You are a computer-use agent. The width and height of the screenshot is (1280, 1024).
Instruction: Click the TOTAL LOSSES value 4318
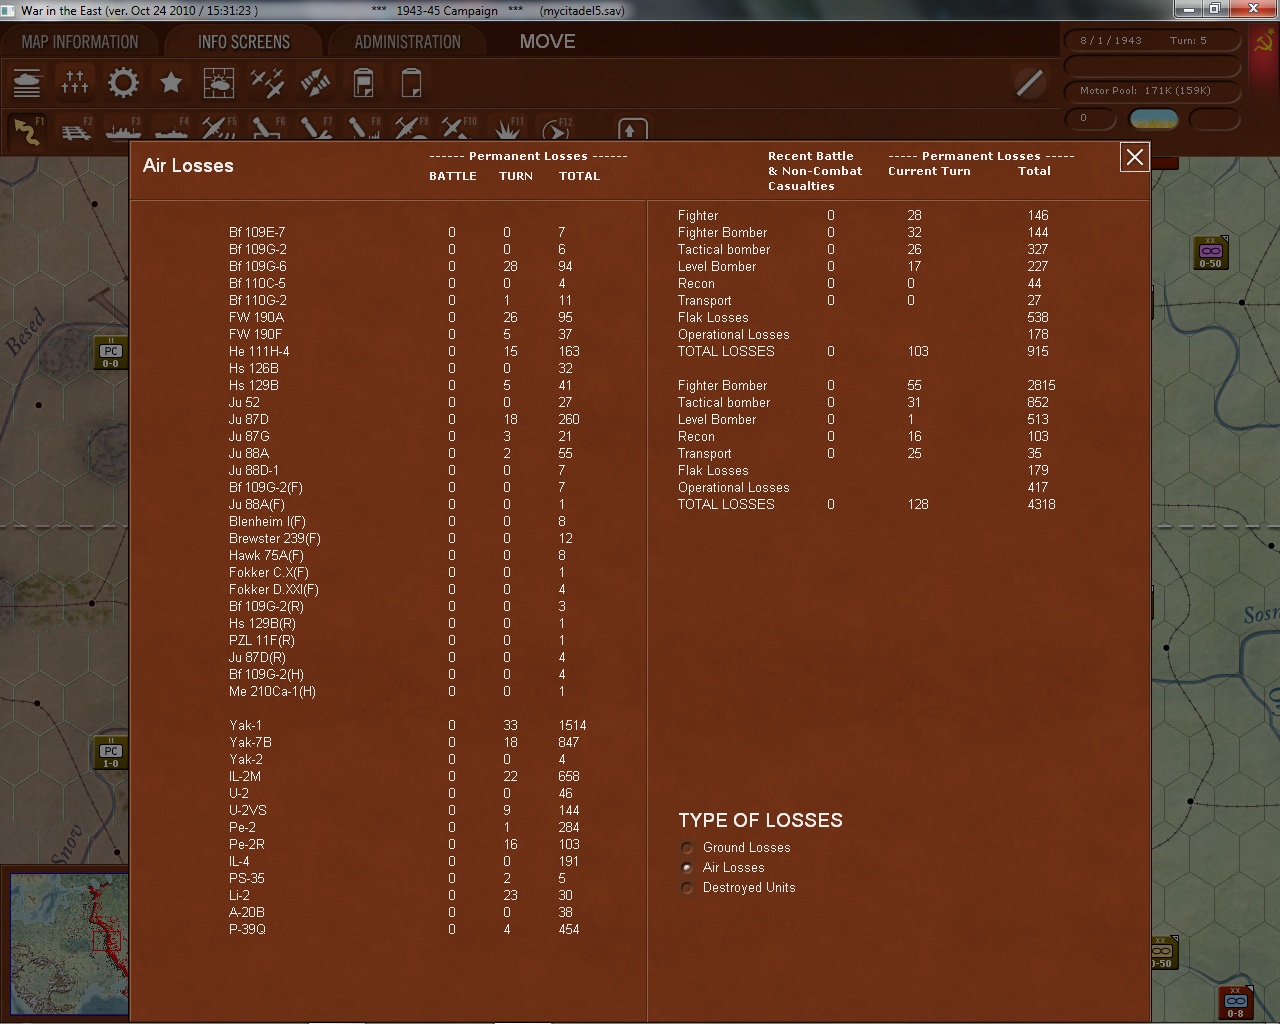click(x=1041, y=504)
